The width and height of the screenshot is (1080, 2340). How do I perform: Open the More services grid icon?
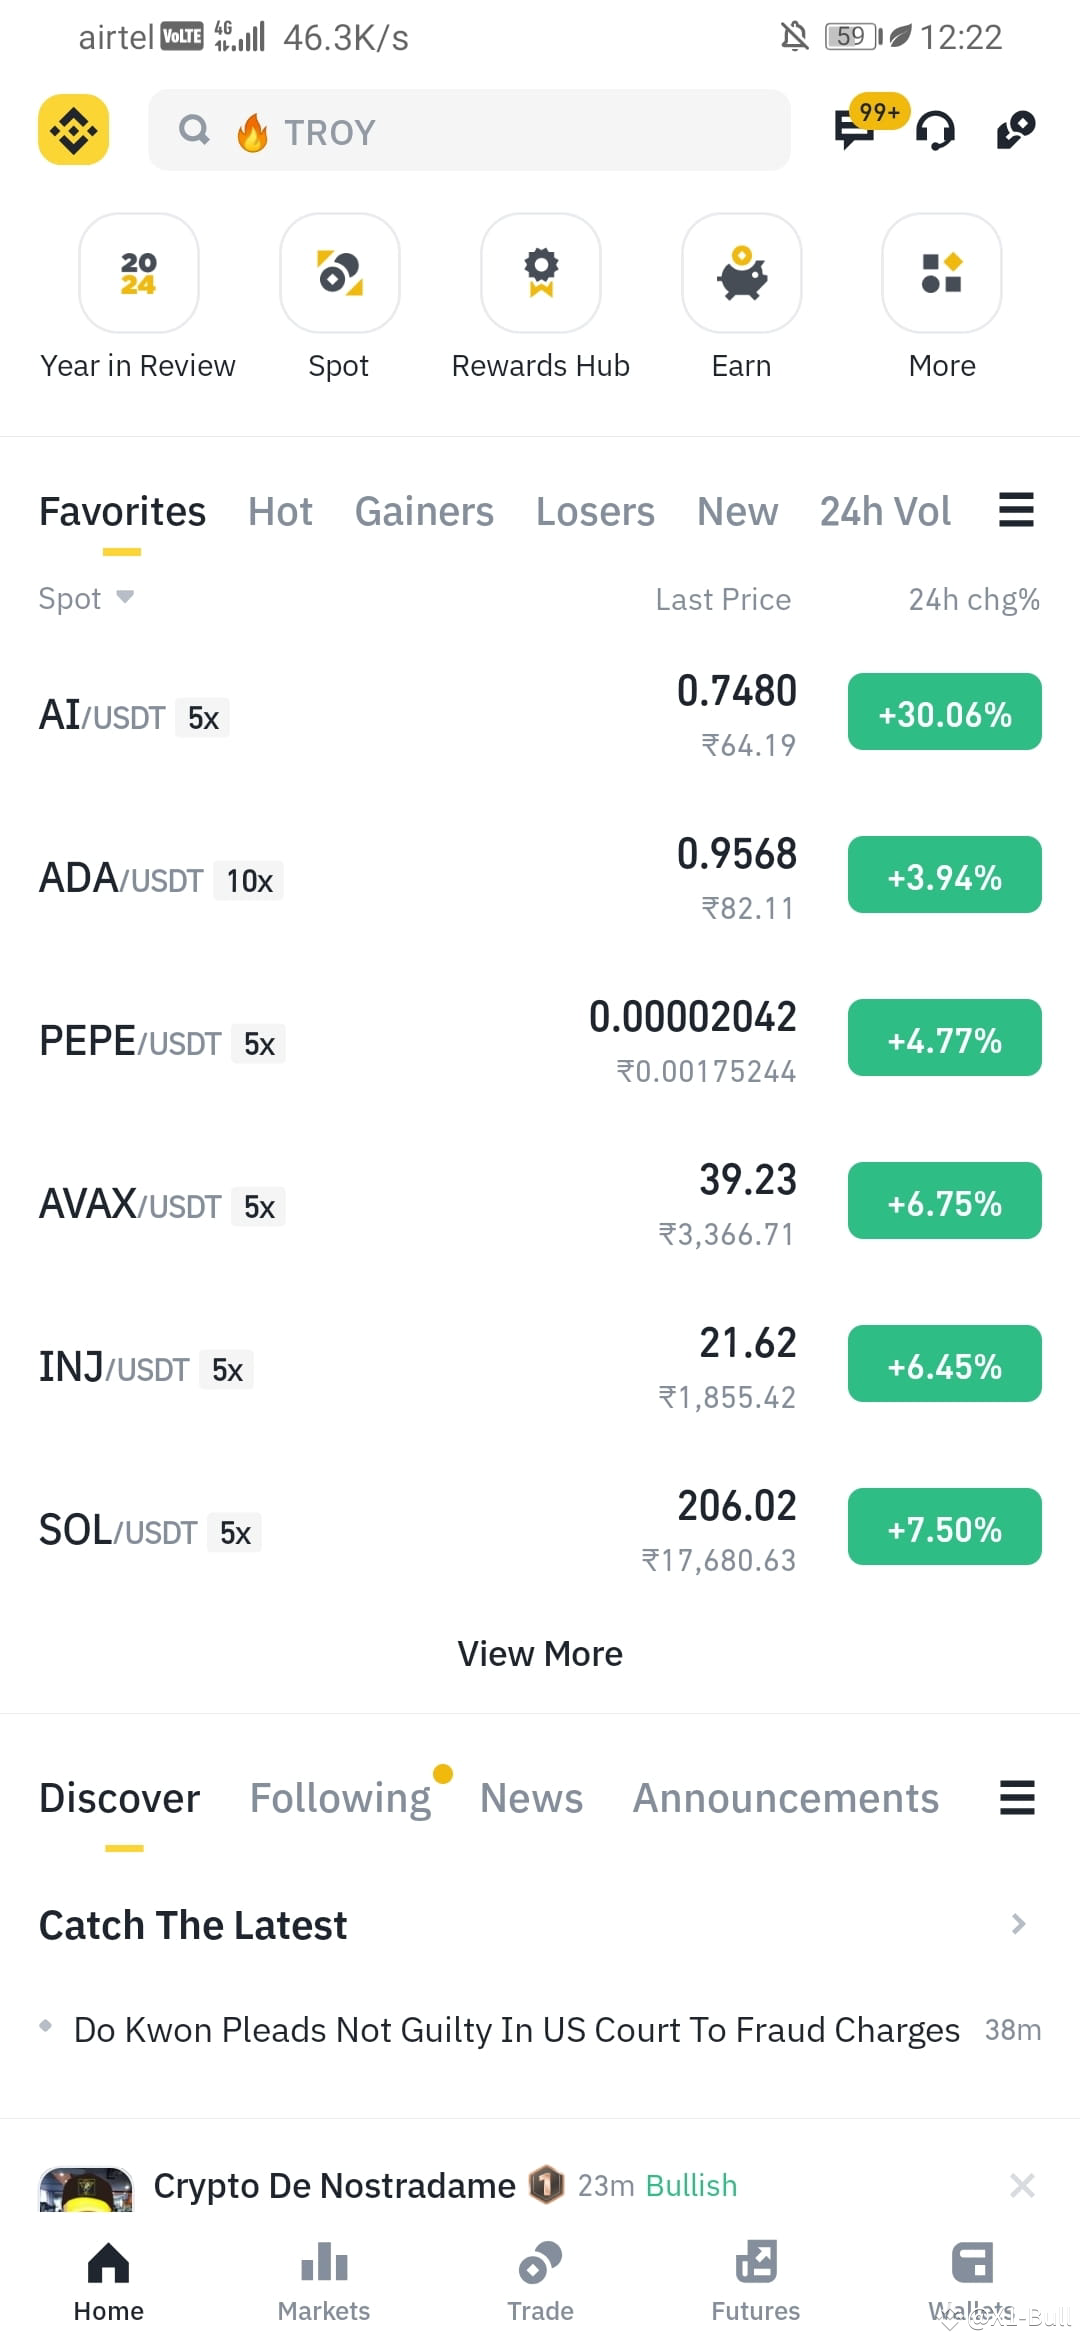[x=942, y=273]
